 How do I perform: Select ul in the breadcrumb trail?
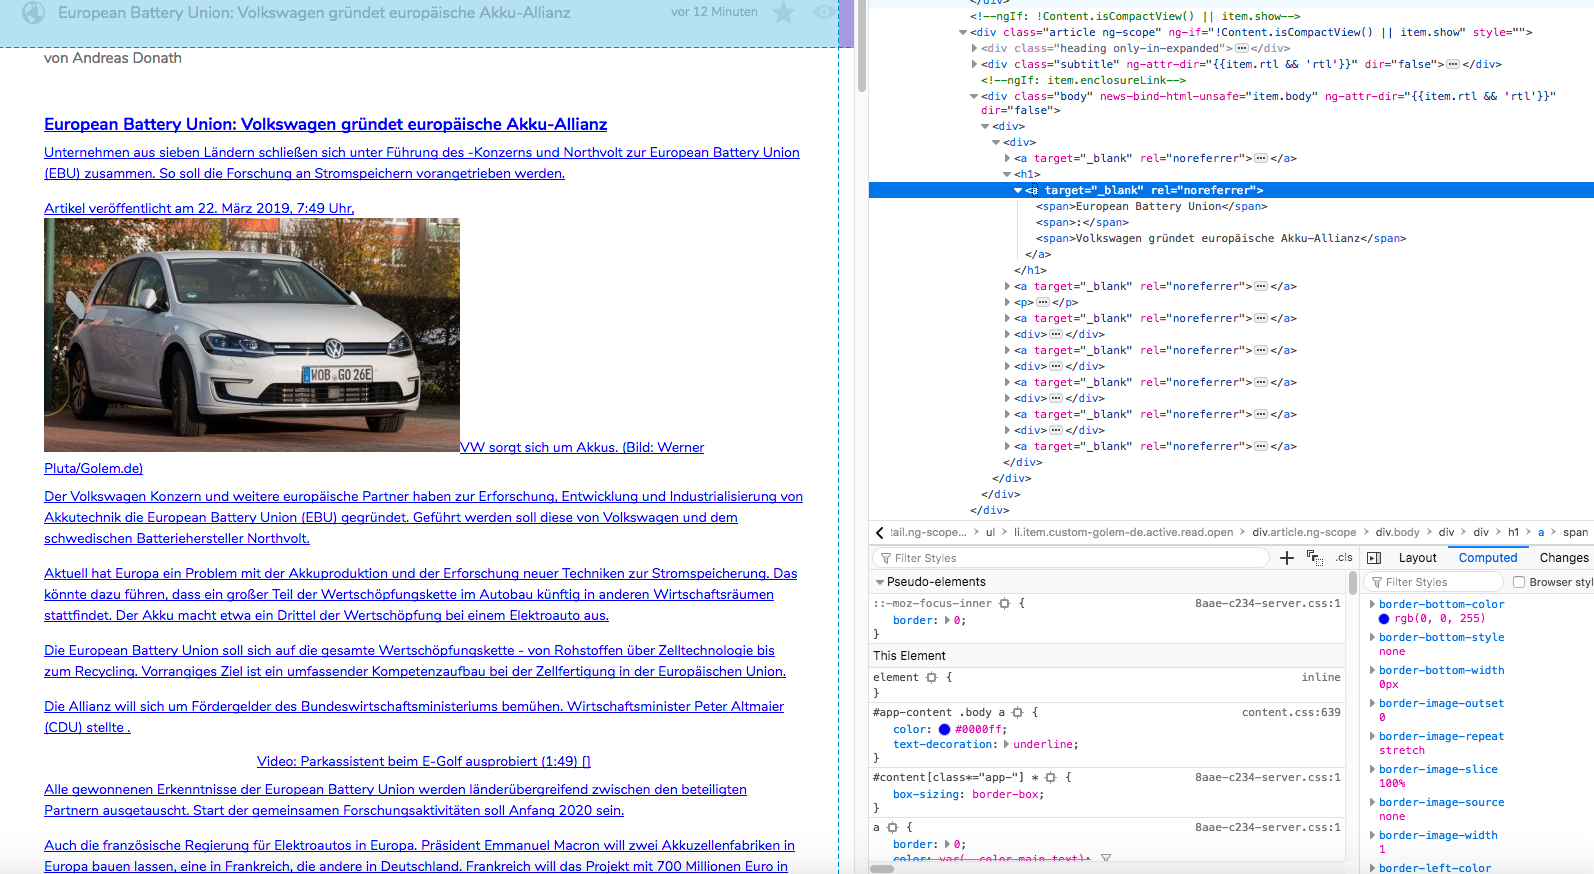click(990, 532)
